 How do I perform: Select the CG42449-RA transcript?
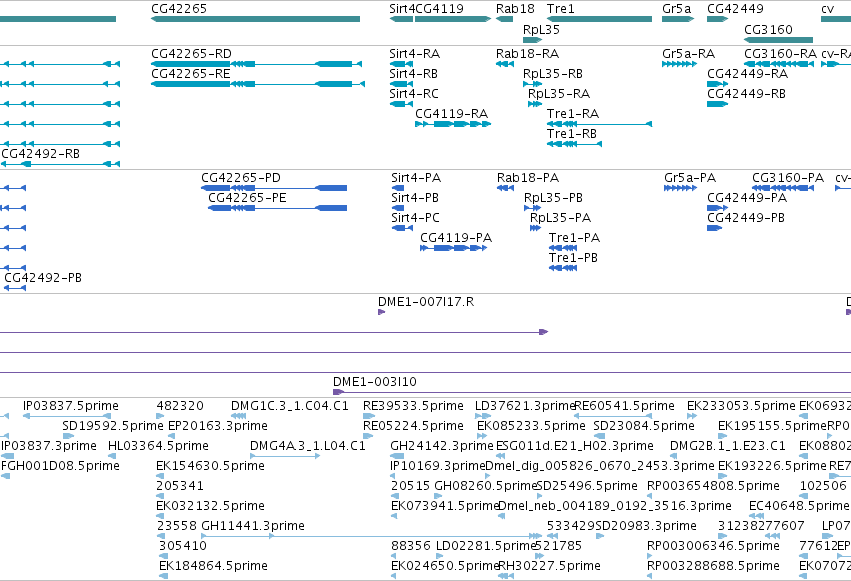click(717, 84)
